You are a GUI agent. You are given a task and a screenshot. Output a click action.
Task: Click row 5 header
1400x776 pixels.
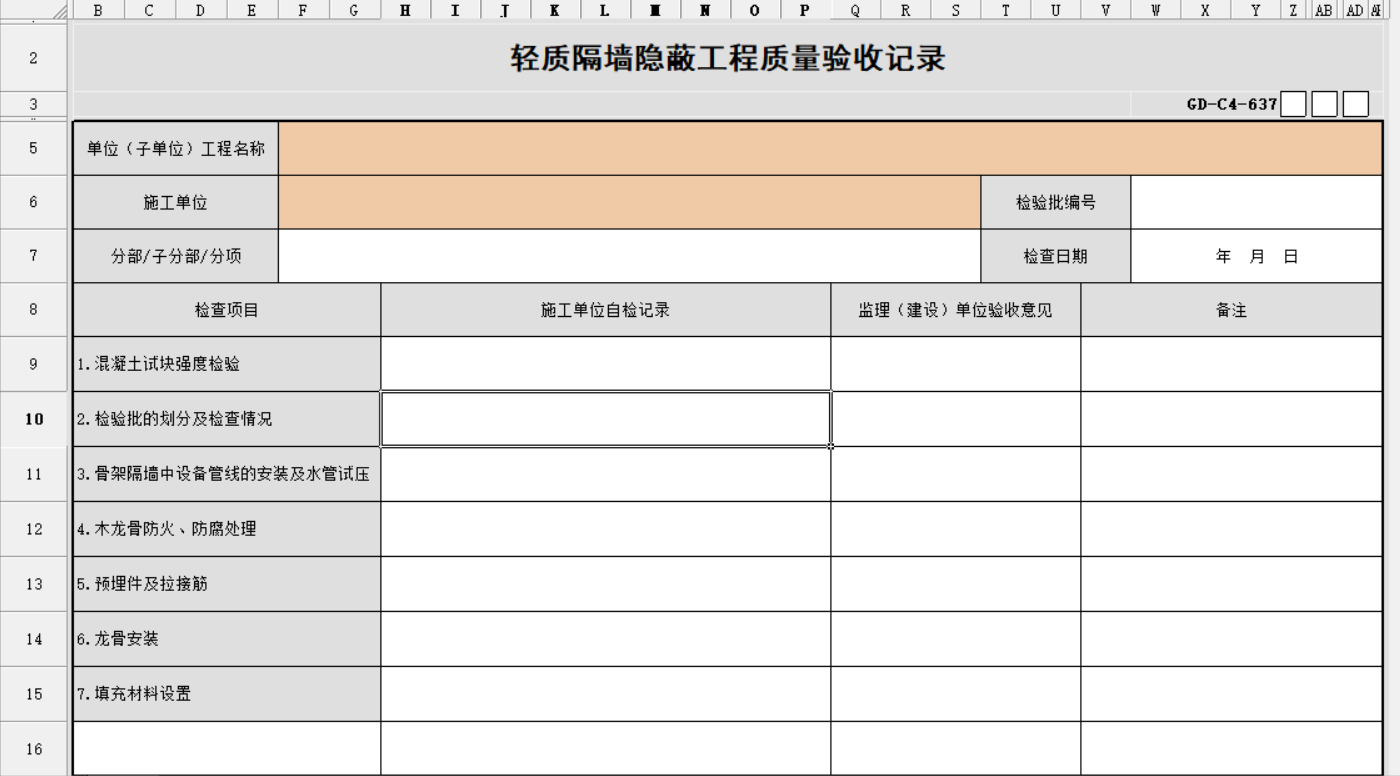[x=34, y=149]
